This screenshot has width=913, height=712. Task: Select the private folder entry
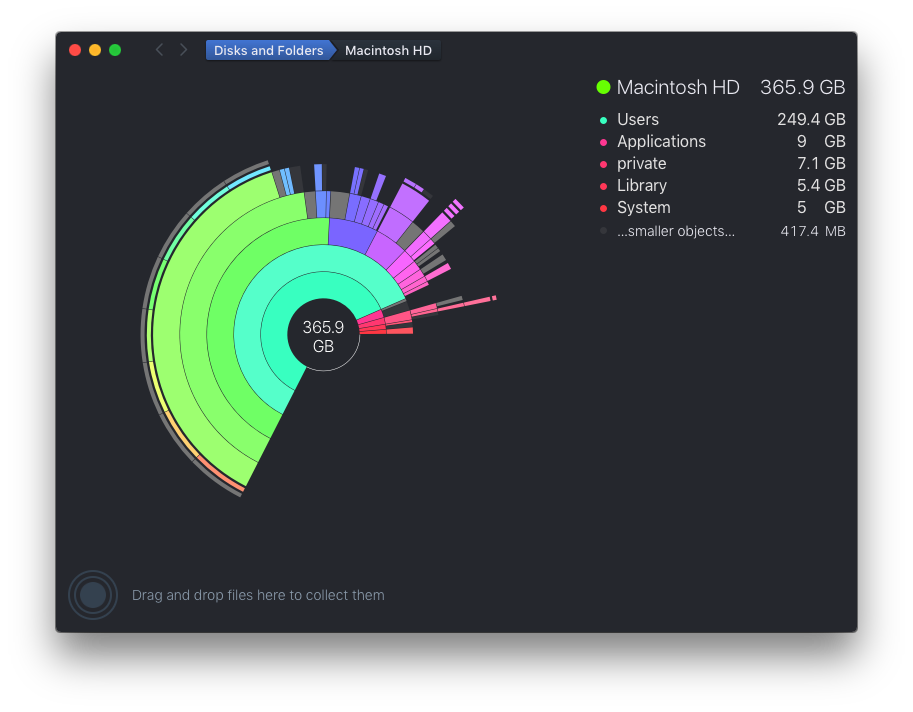pos(641,164)
